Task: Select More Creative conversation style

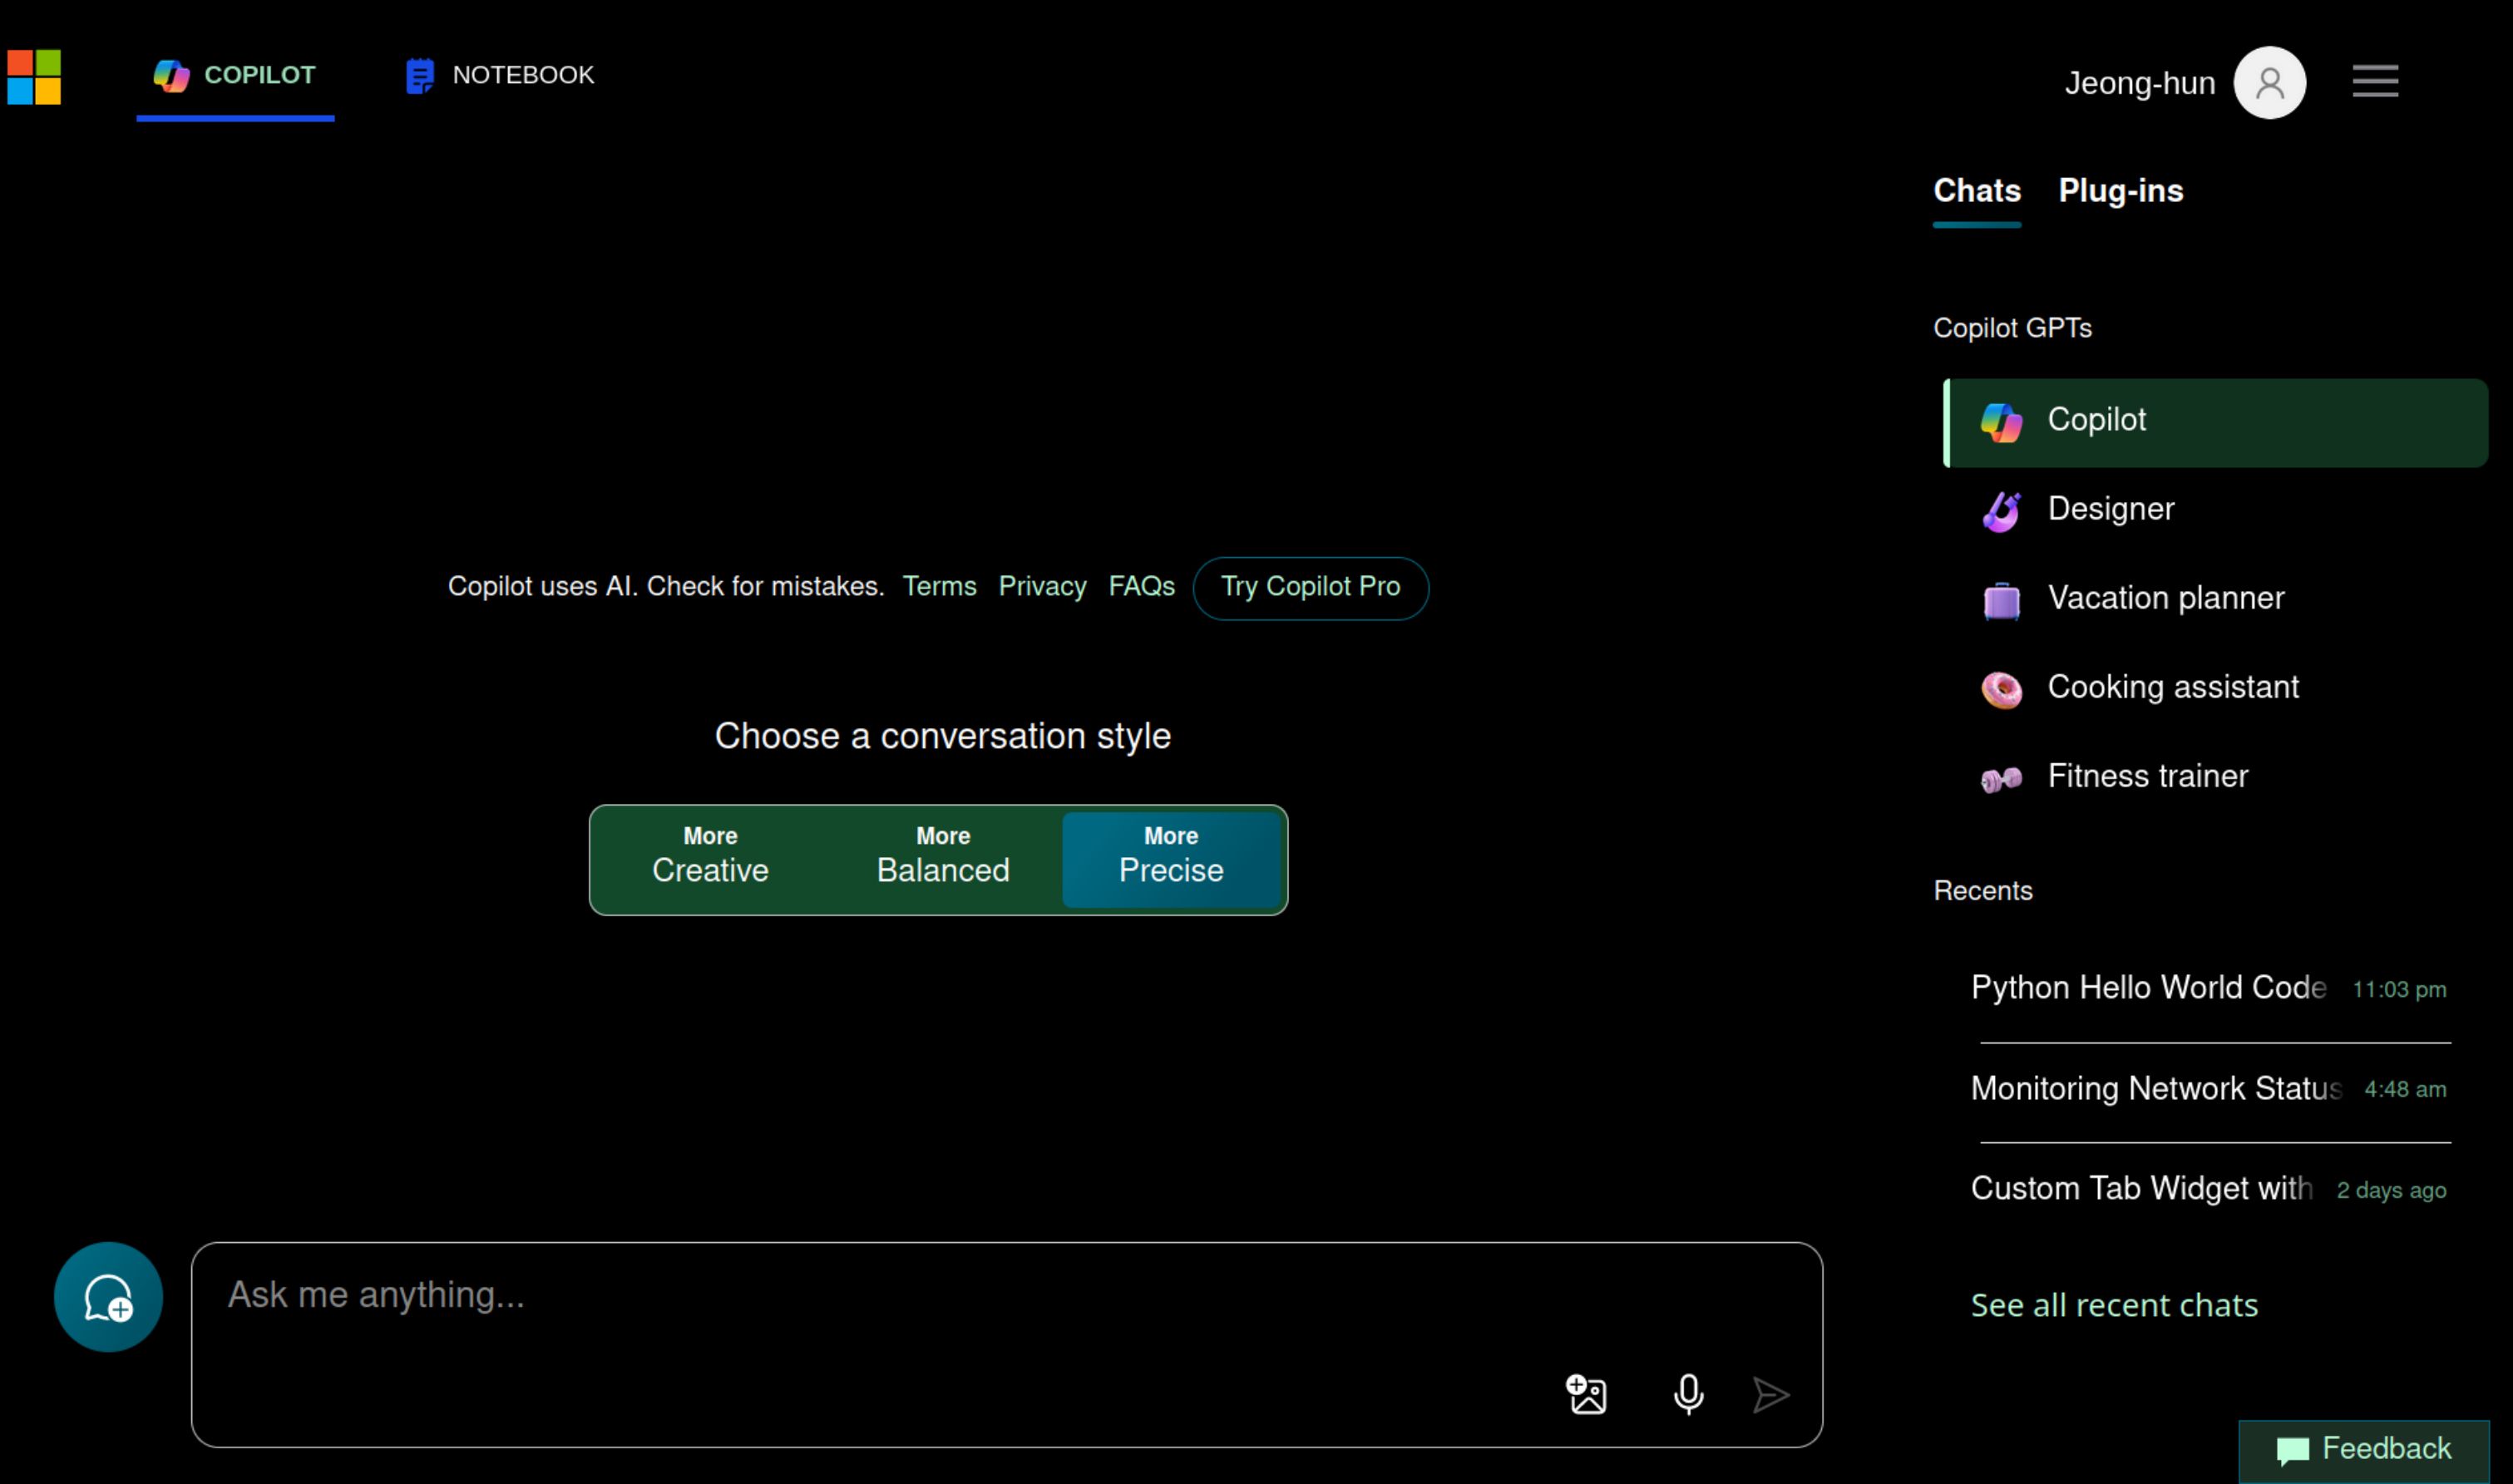Action: tap(710, 857)
